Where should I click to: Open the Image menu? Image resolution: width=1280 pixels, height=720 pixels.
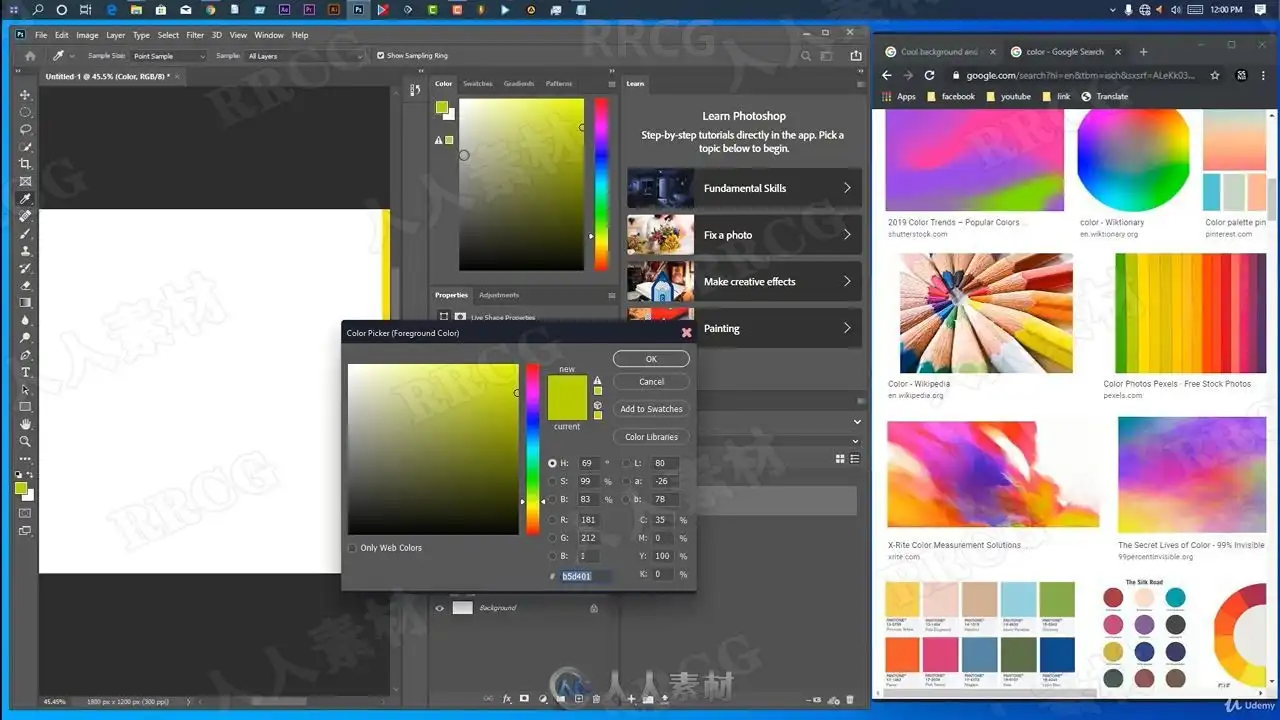pyautogui.click(x=88, y=35)
